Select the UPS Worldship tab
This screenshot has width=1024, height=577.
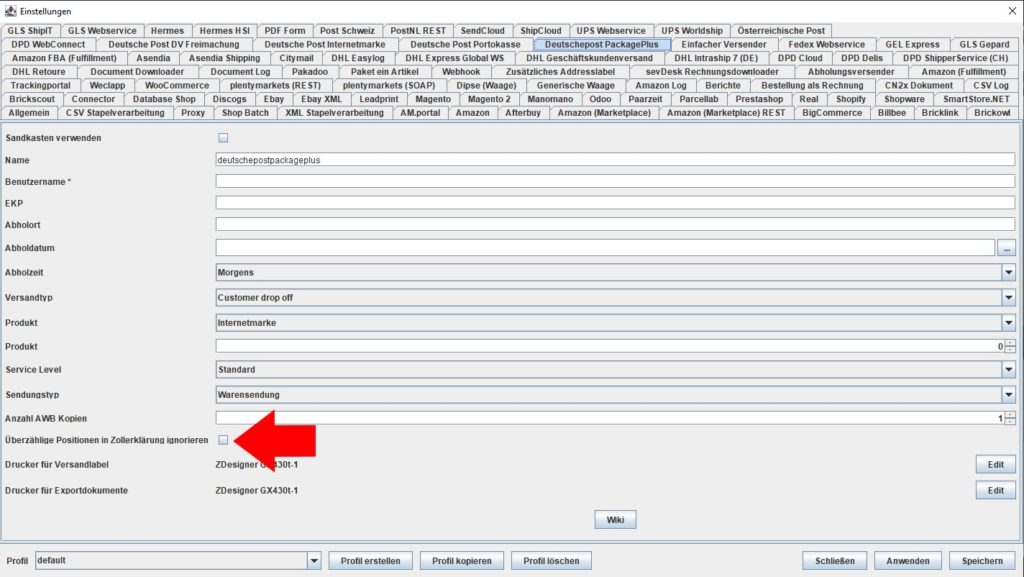point(692,31)
